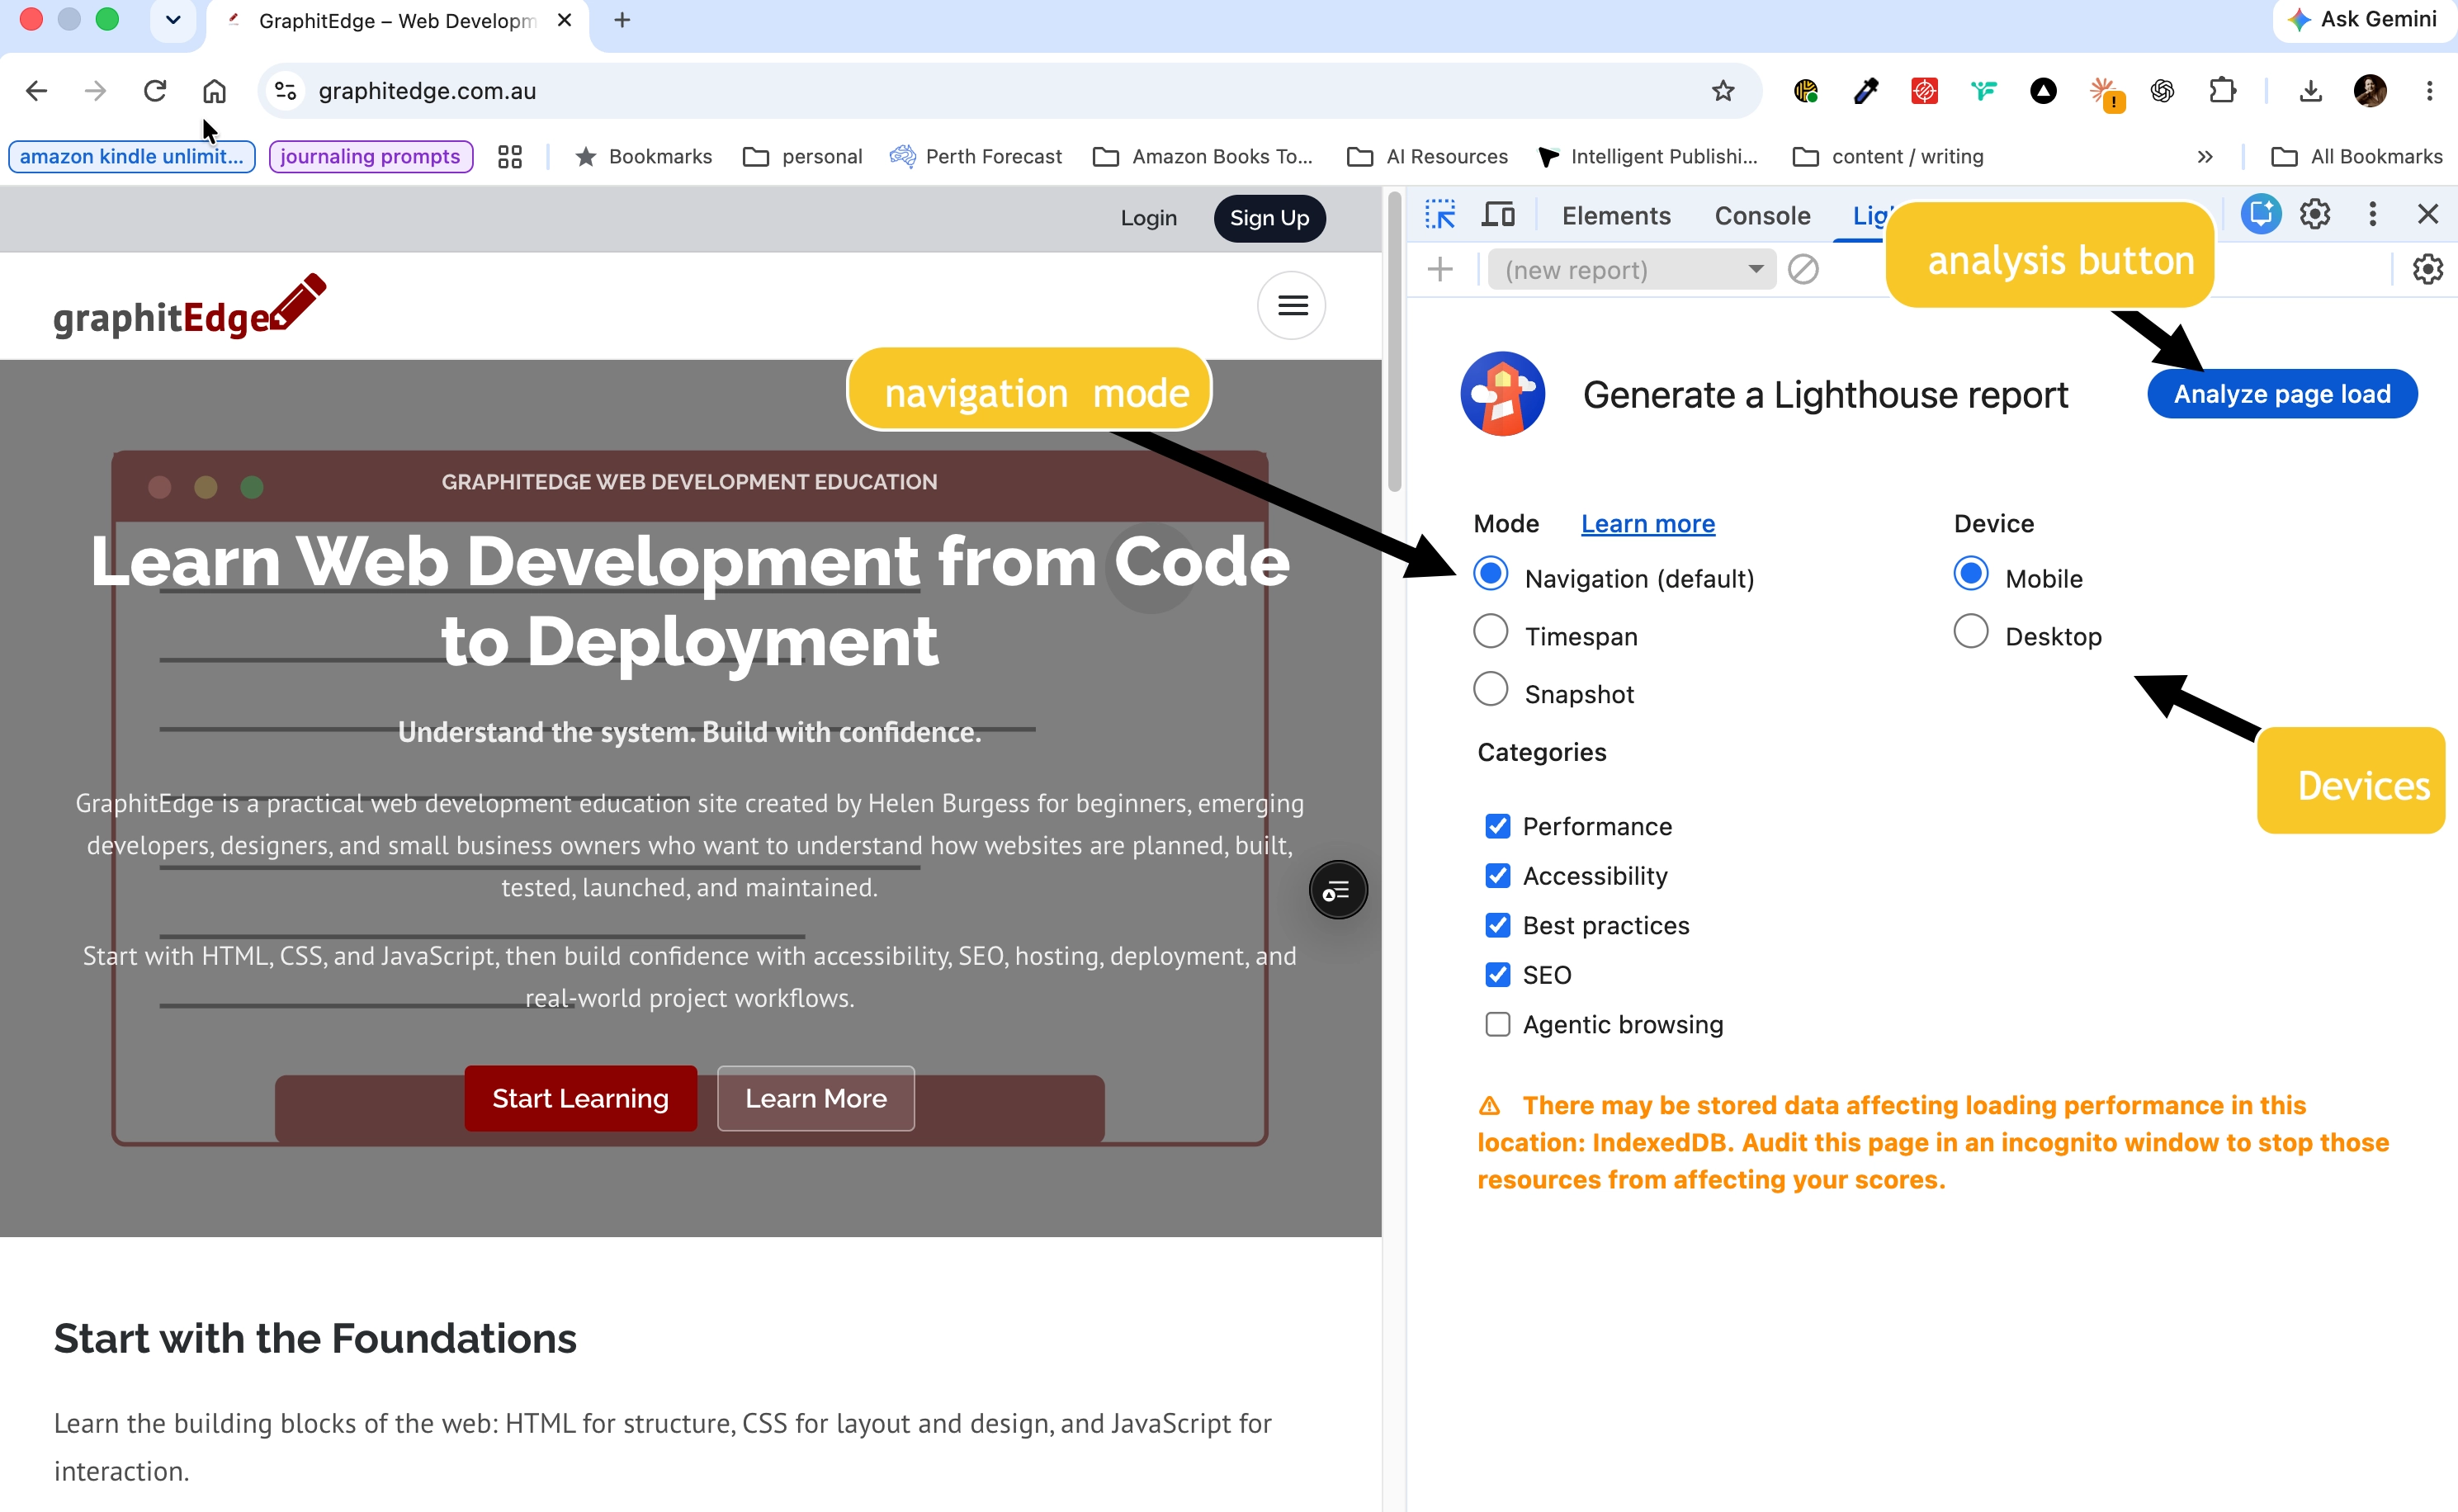The width and height of the screenshot is (2458, 1512).
Task: Reload the page with the refresh icon
Action: point(154,91)
